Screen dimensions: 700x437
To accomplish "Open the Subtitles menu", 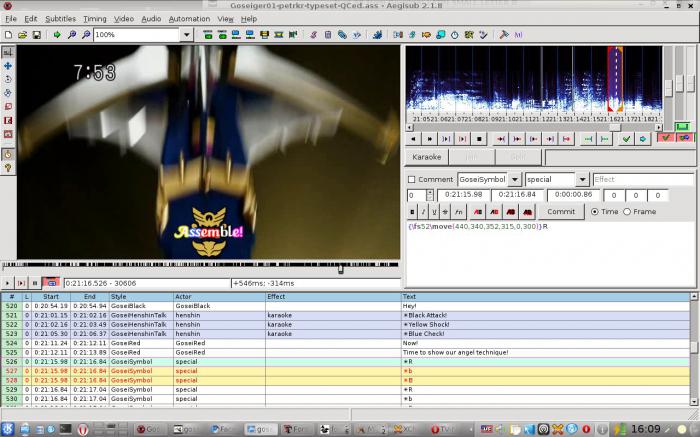I will [x=60, y=19].
